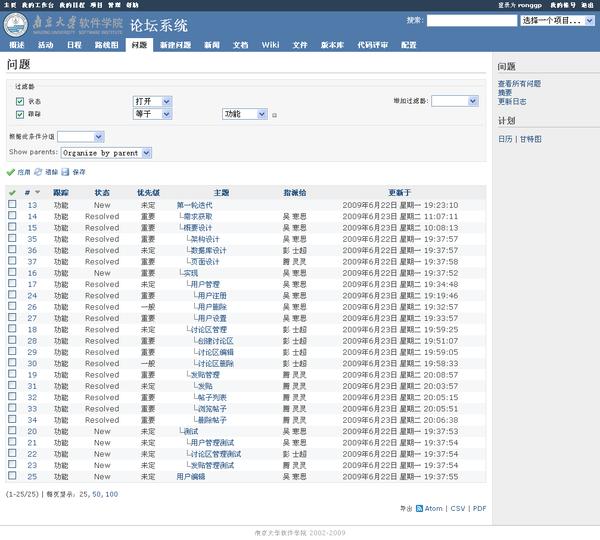
Task: Toggle the 跟踪 filter checkbox
Action: click(20, 114)
